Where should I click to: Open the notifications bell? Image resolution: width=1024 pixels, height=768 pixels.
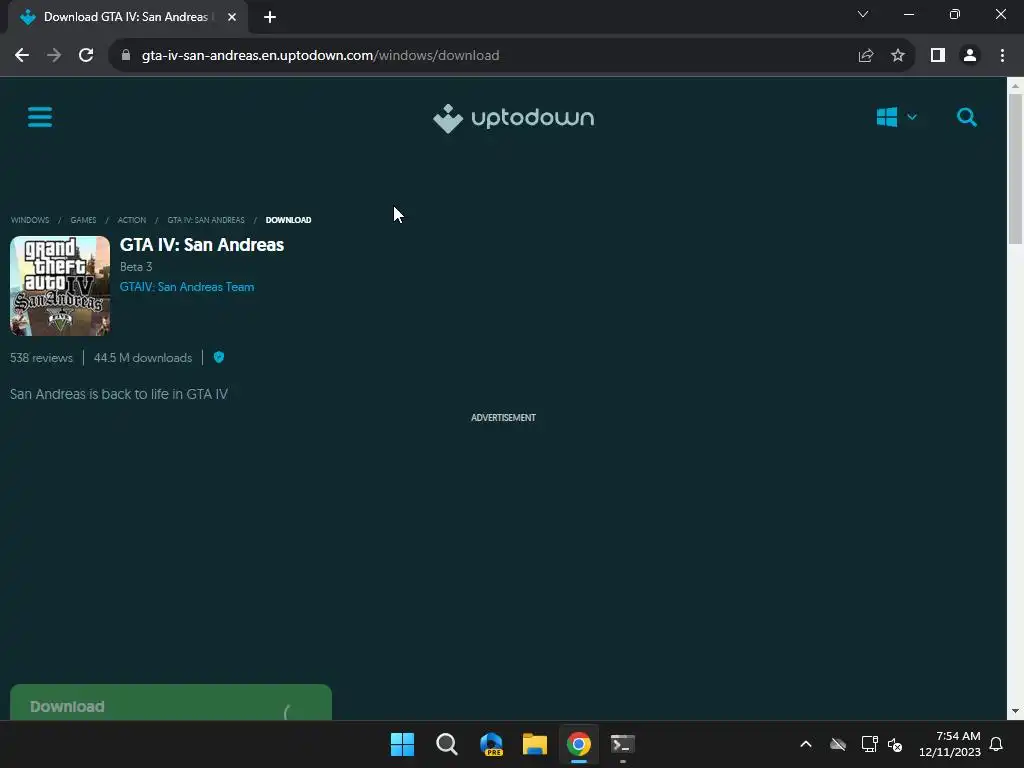996,744
